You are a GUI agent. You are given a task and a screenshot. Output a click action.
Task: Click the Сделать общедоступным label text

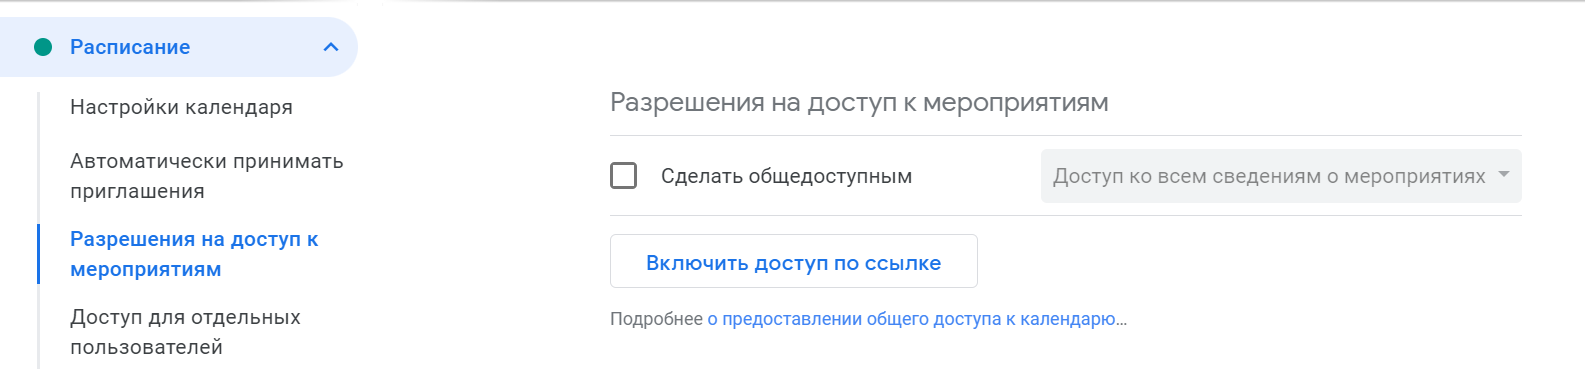click(786, 176)
